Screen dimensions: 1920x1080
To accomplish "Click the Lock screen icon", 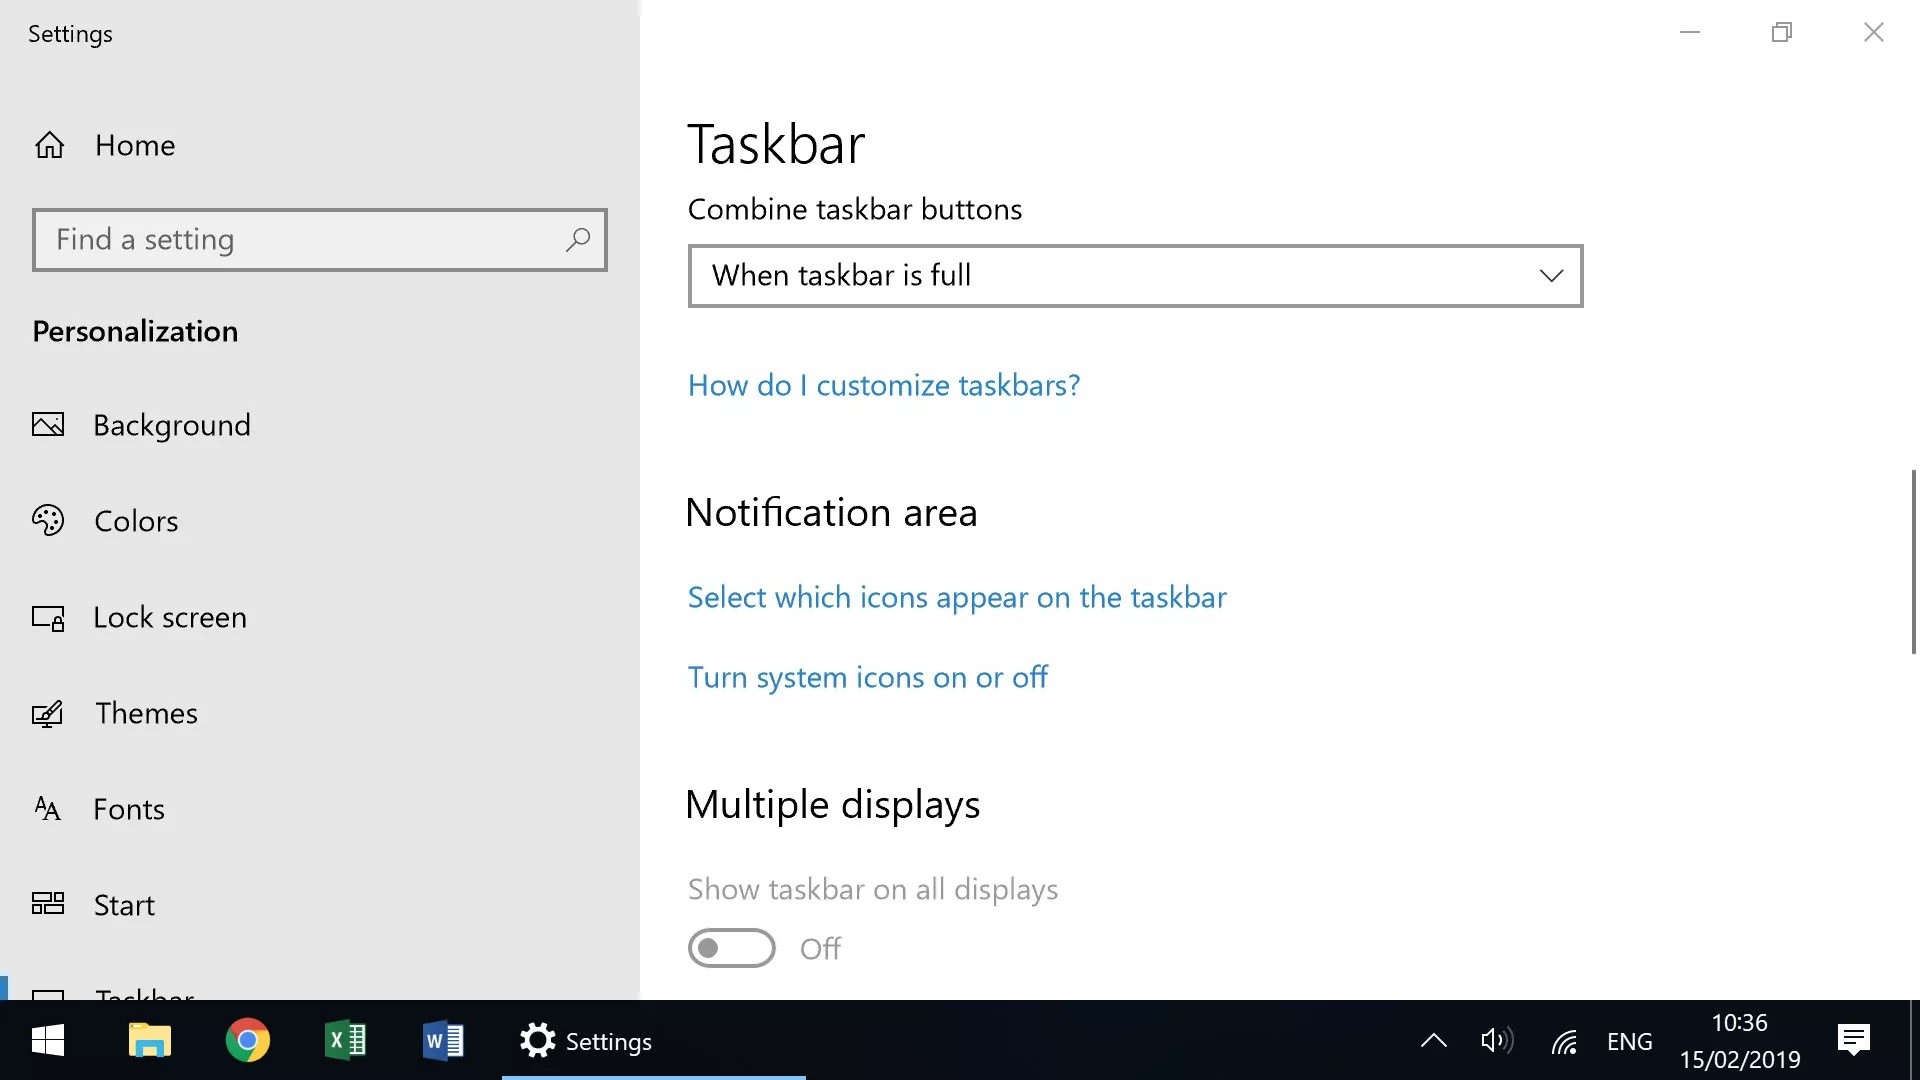I will (x=48, y=618).
